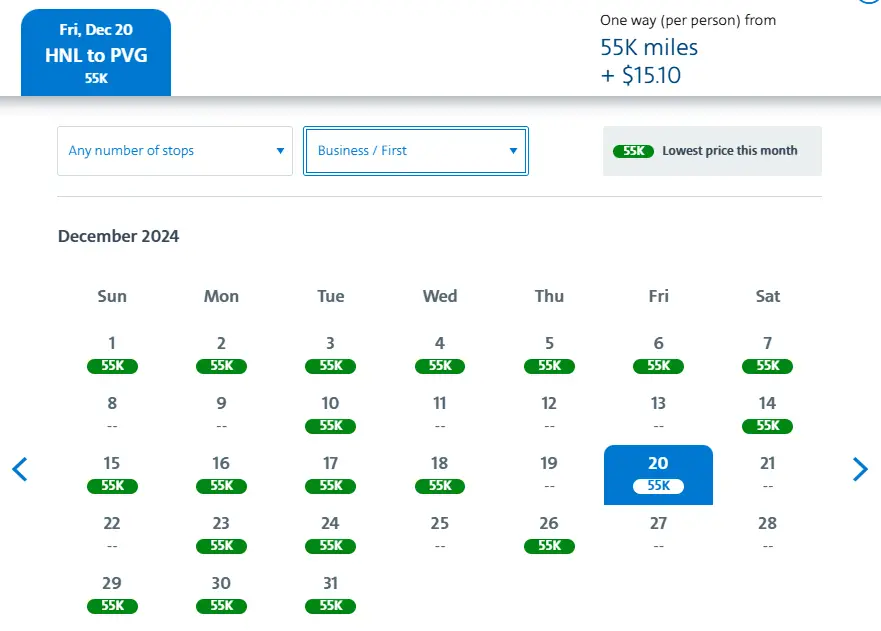Image resolution: width=881 pixels, height=631 pixels.
Task: Select December 1 on the calendar
Action: (112, 354)
